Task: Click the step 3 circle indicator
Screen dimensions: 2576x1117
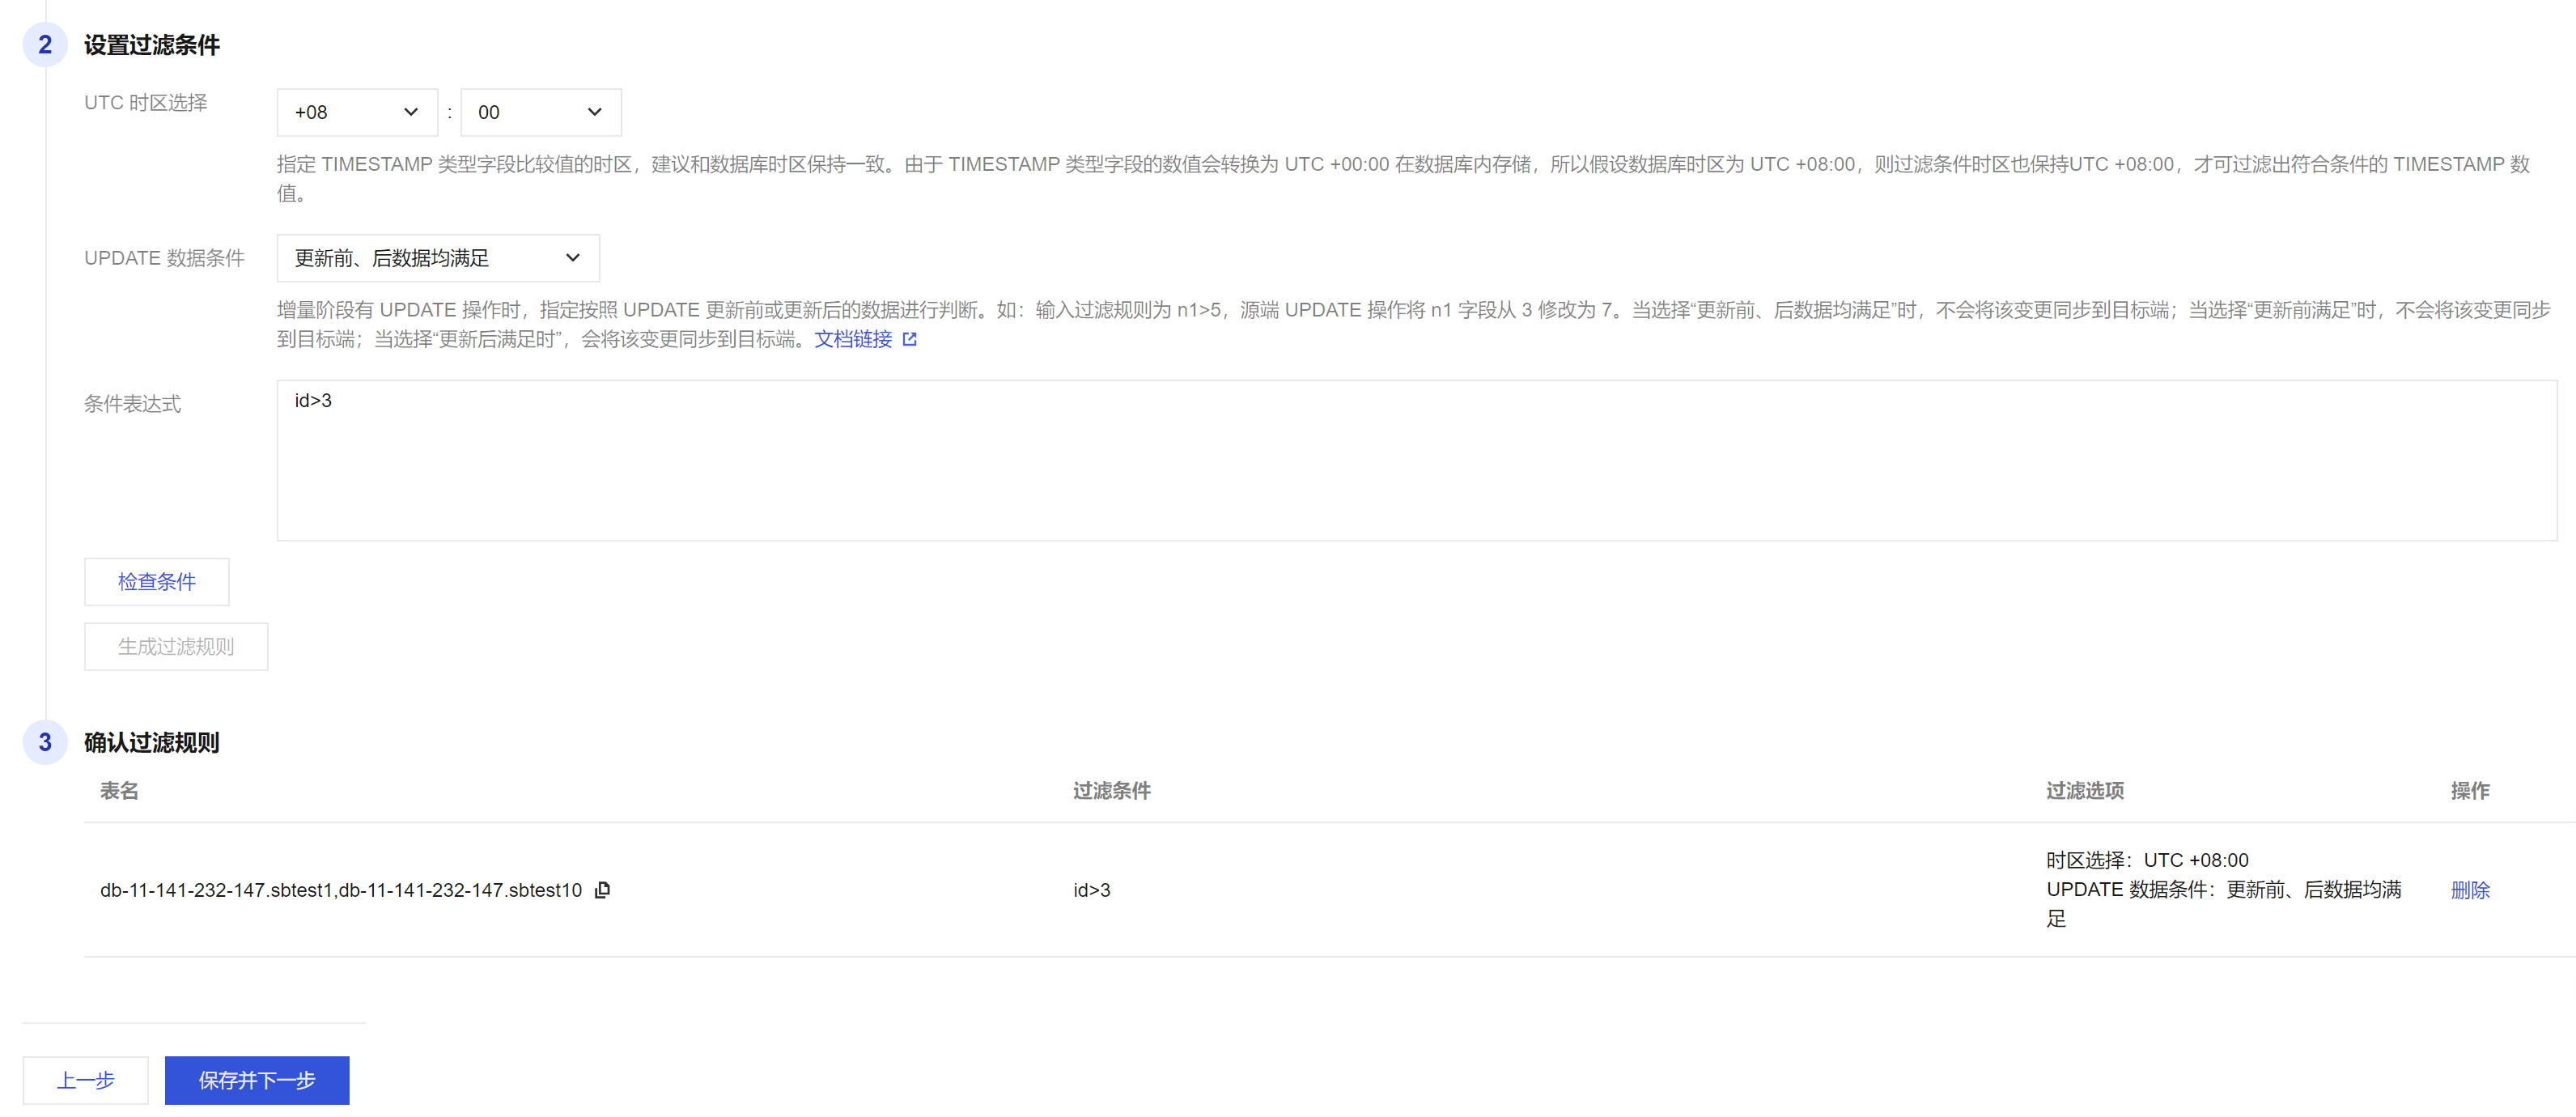Action: tap(45, 742)
